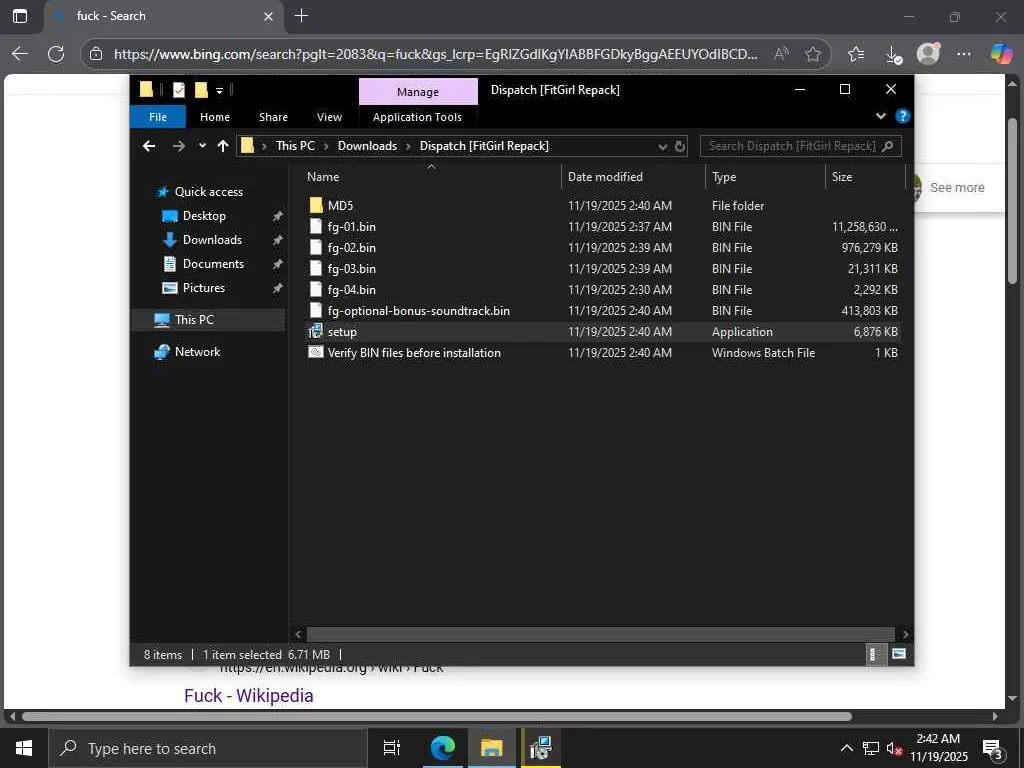This screenshot has width=1024, height=768.
Task: Click the Explorer search magnifier icon
Action: tap(888, 146)
